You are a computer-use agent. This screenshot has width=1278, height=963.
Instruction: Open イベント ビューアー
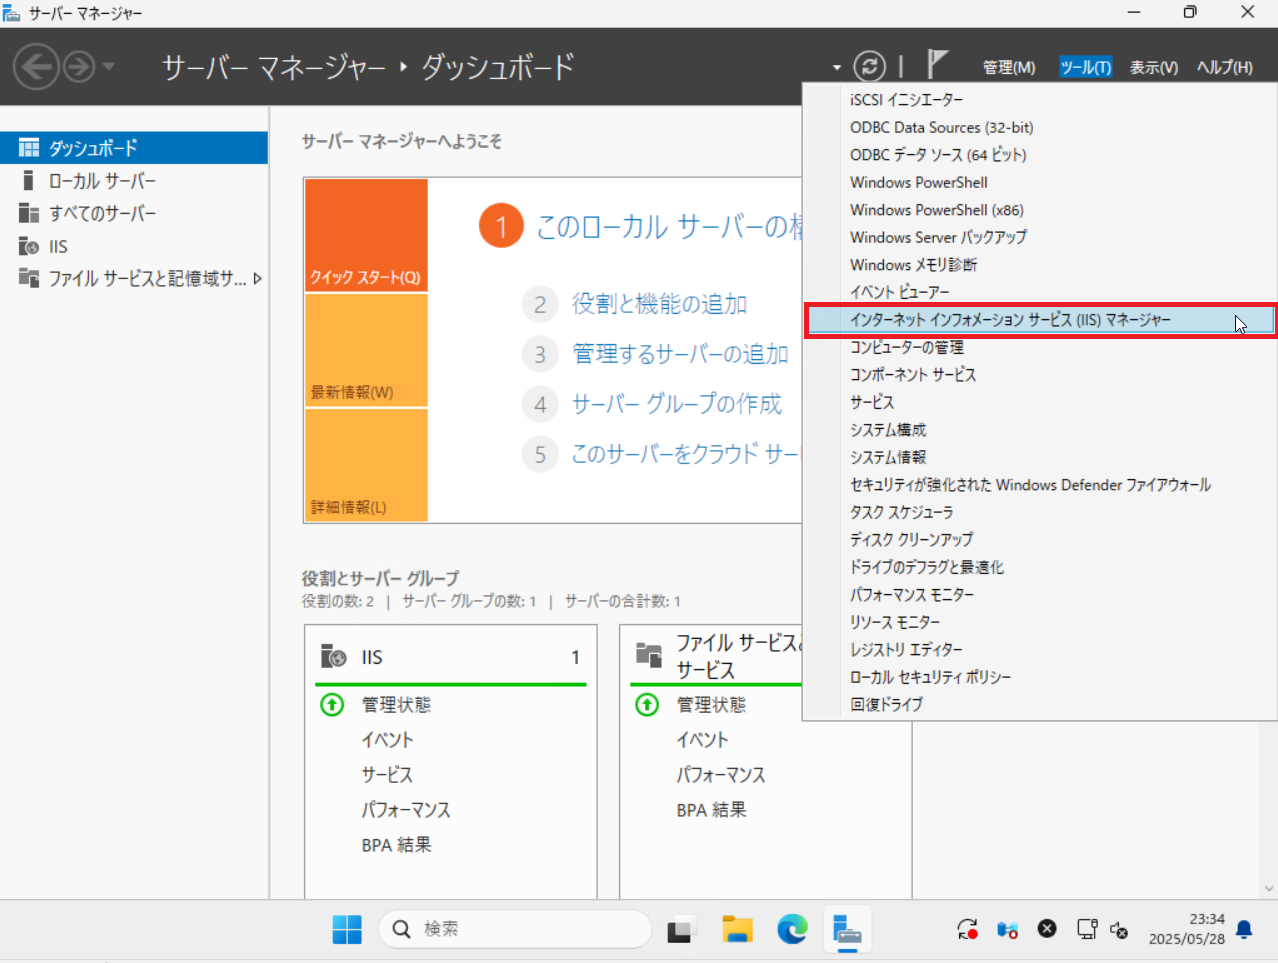click(x=1040, y=292)
